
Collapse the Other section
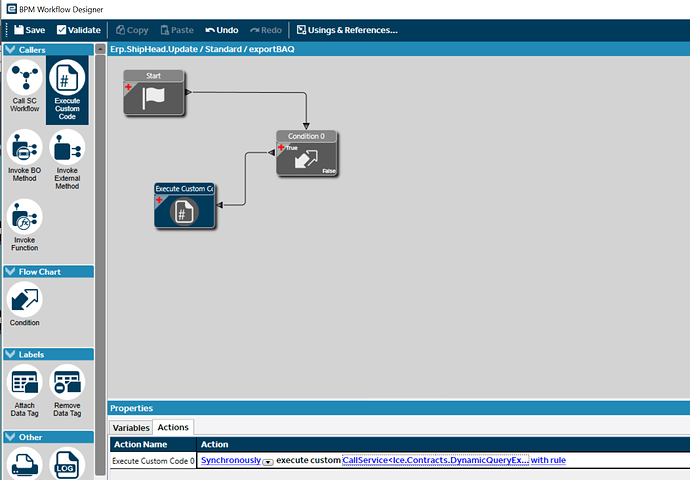(10, 437)
